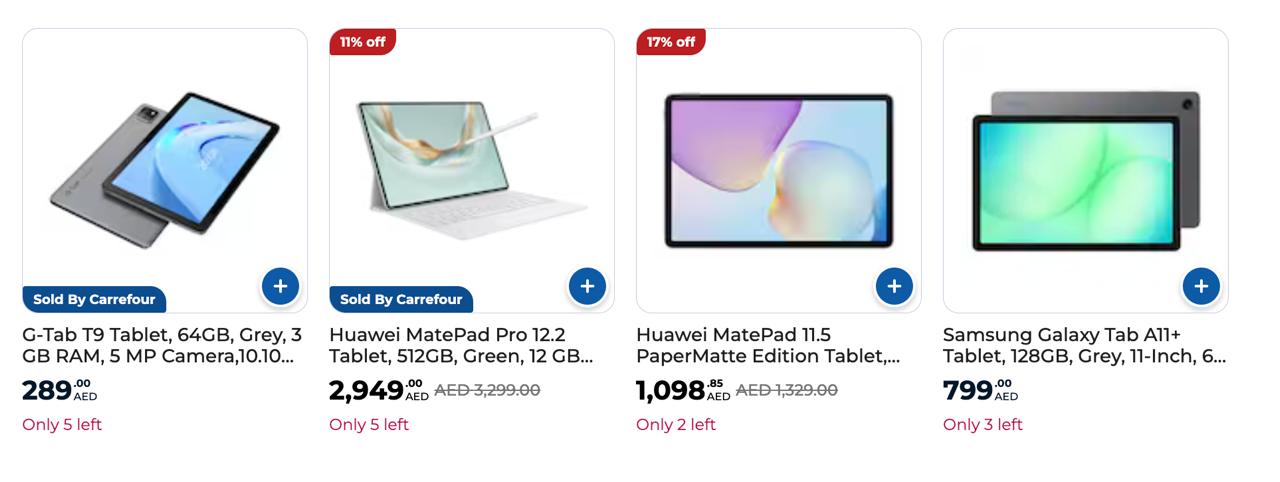Viewport: 1280px width, 482px height.
Task: Click Sold By Carrefour label on MatePad Pro
Action: [x=401, y=299]
